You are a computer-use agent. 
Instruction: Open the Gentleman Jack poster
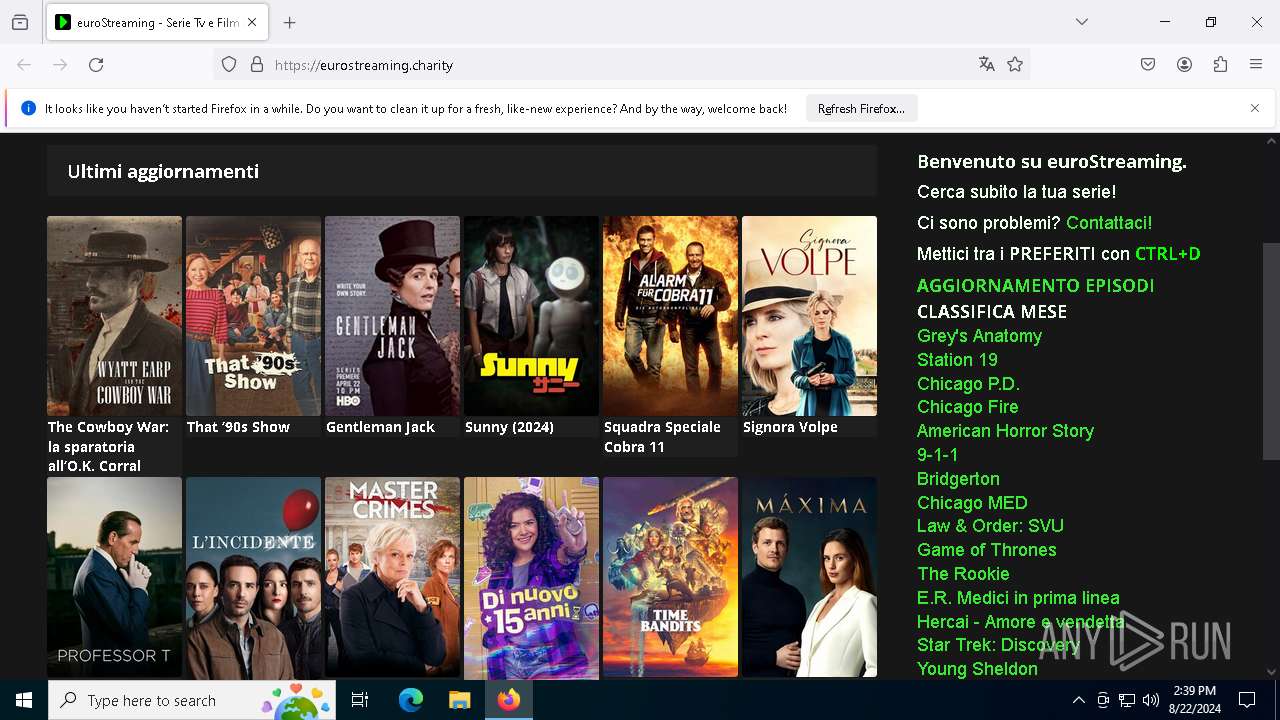pos(392,316)
